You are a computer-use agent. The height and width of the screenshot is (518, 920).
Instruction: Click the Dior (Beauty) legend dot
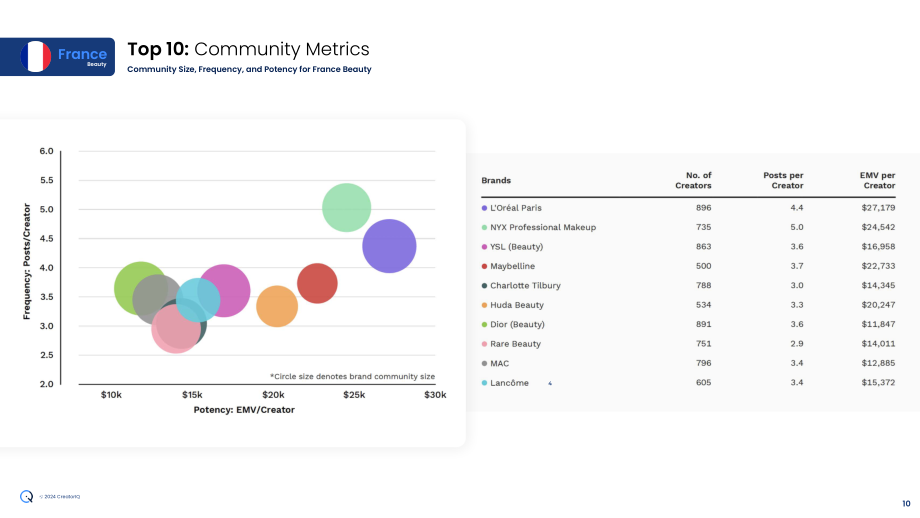(x=484, y=324)
